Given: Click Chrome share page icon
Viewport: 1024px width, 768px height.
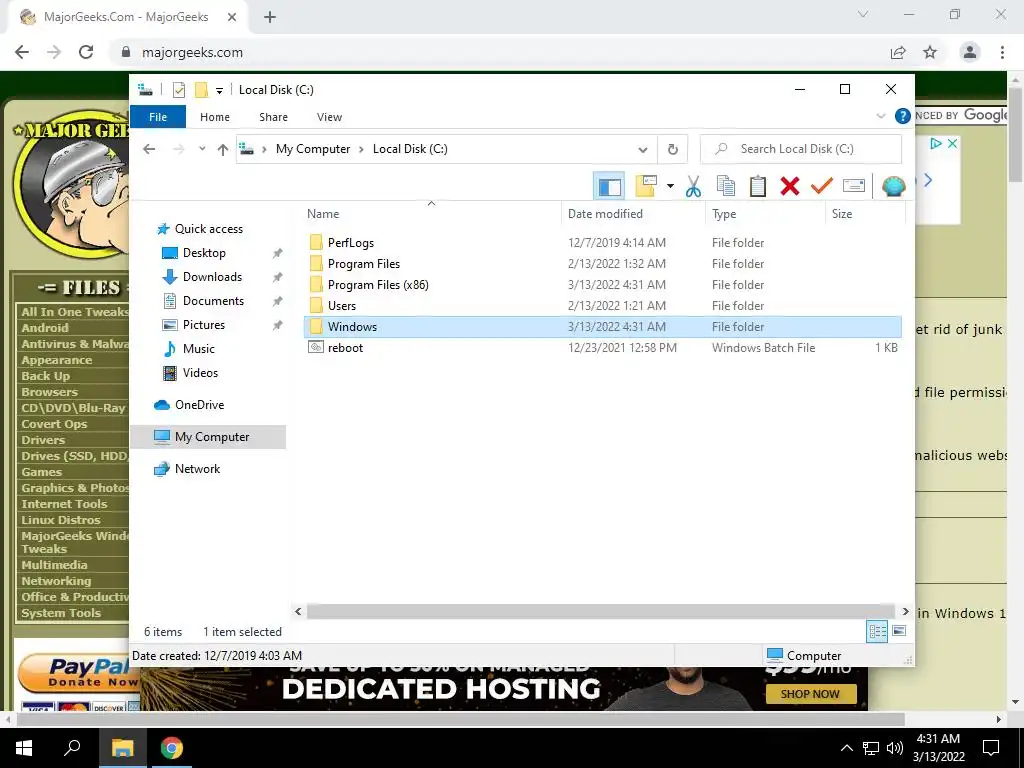Looking at the screenshot, I should pyautogui.click(x=898, y=52).
